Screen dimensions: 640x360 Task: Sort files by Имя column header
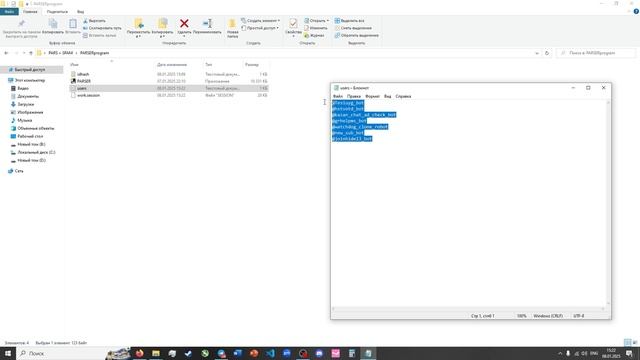(x=74, y=64)
